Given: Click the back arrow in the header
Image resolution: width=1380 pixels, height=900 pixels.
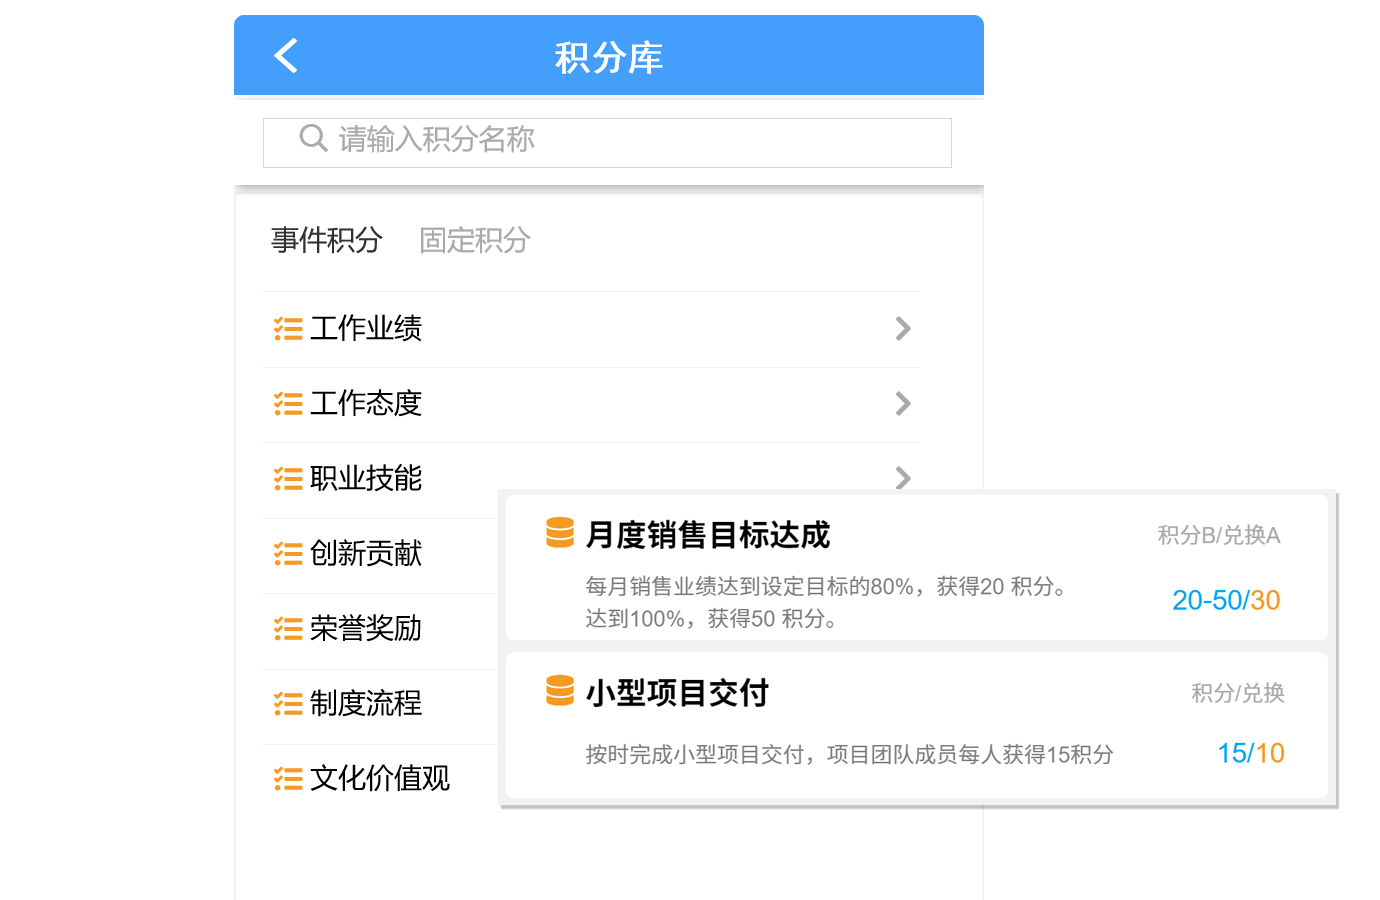Looking at the screenshot, I should click(x=286, y=56).
